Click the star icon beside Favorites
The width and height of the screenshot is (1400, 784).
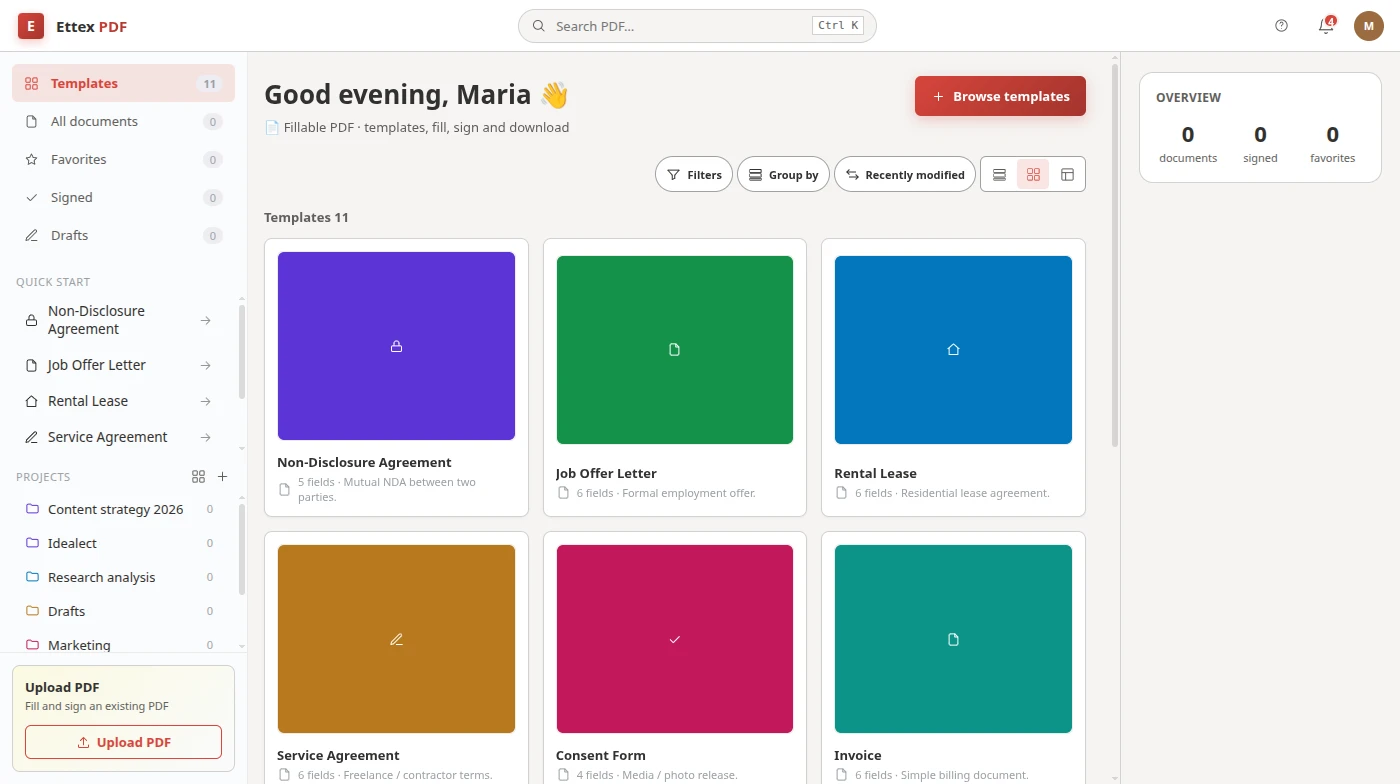(x=31, y=159)
